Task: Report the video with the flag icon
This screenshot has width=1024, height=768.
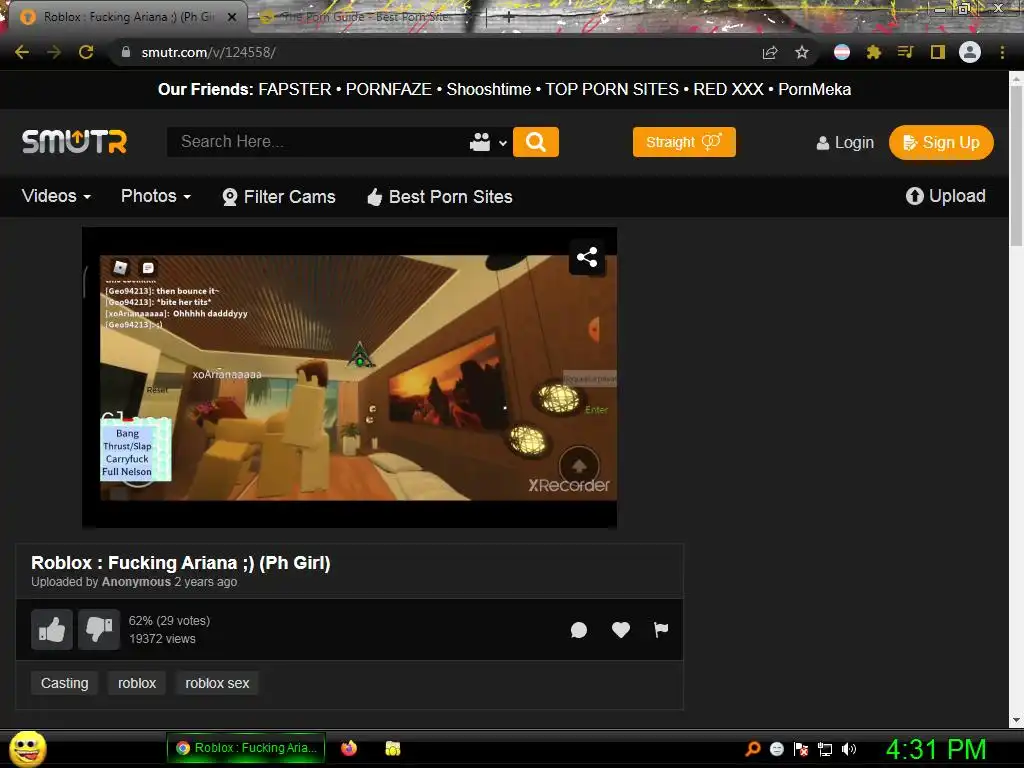Action: 661,630
